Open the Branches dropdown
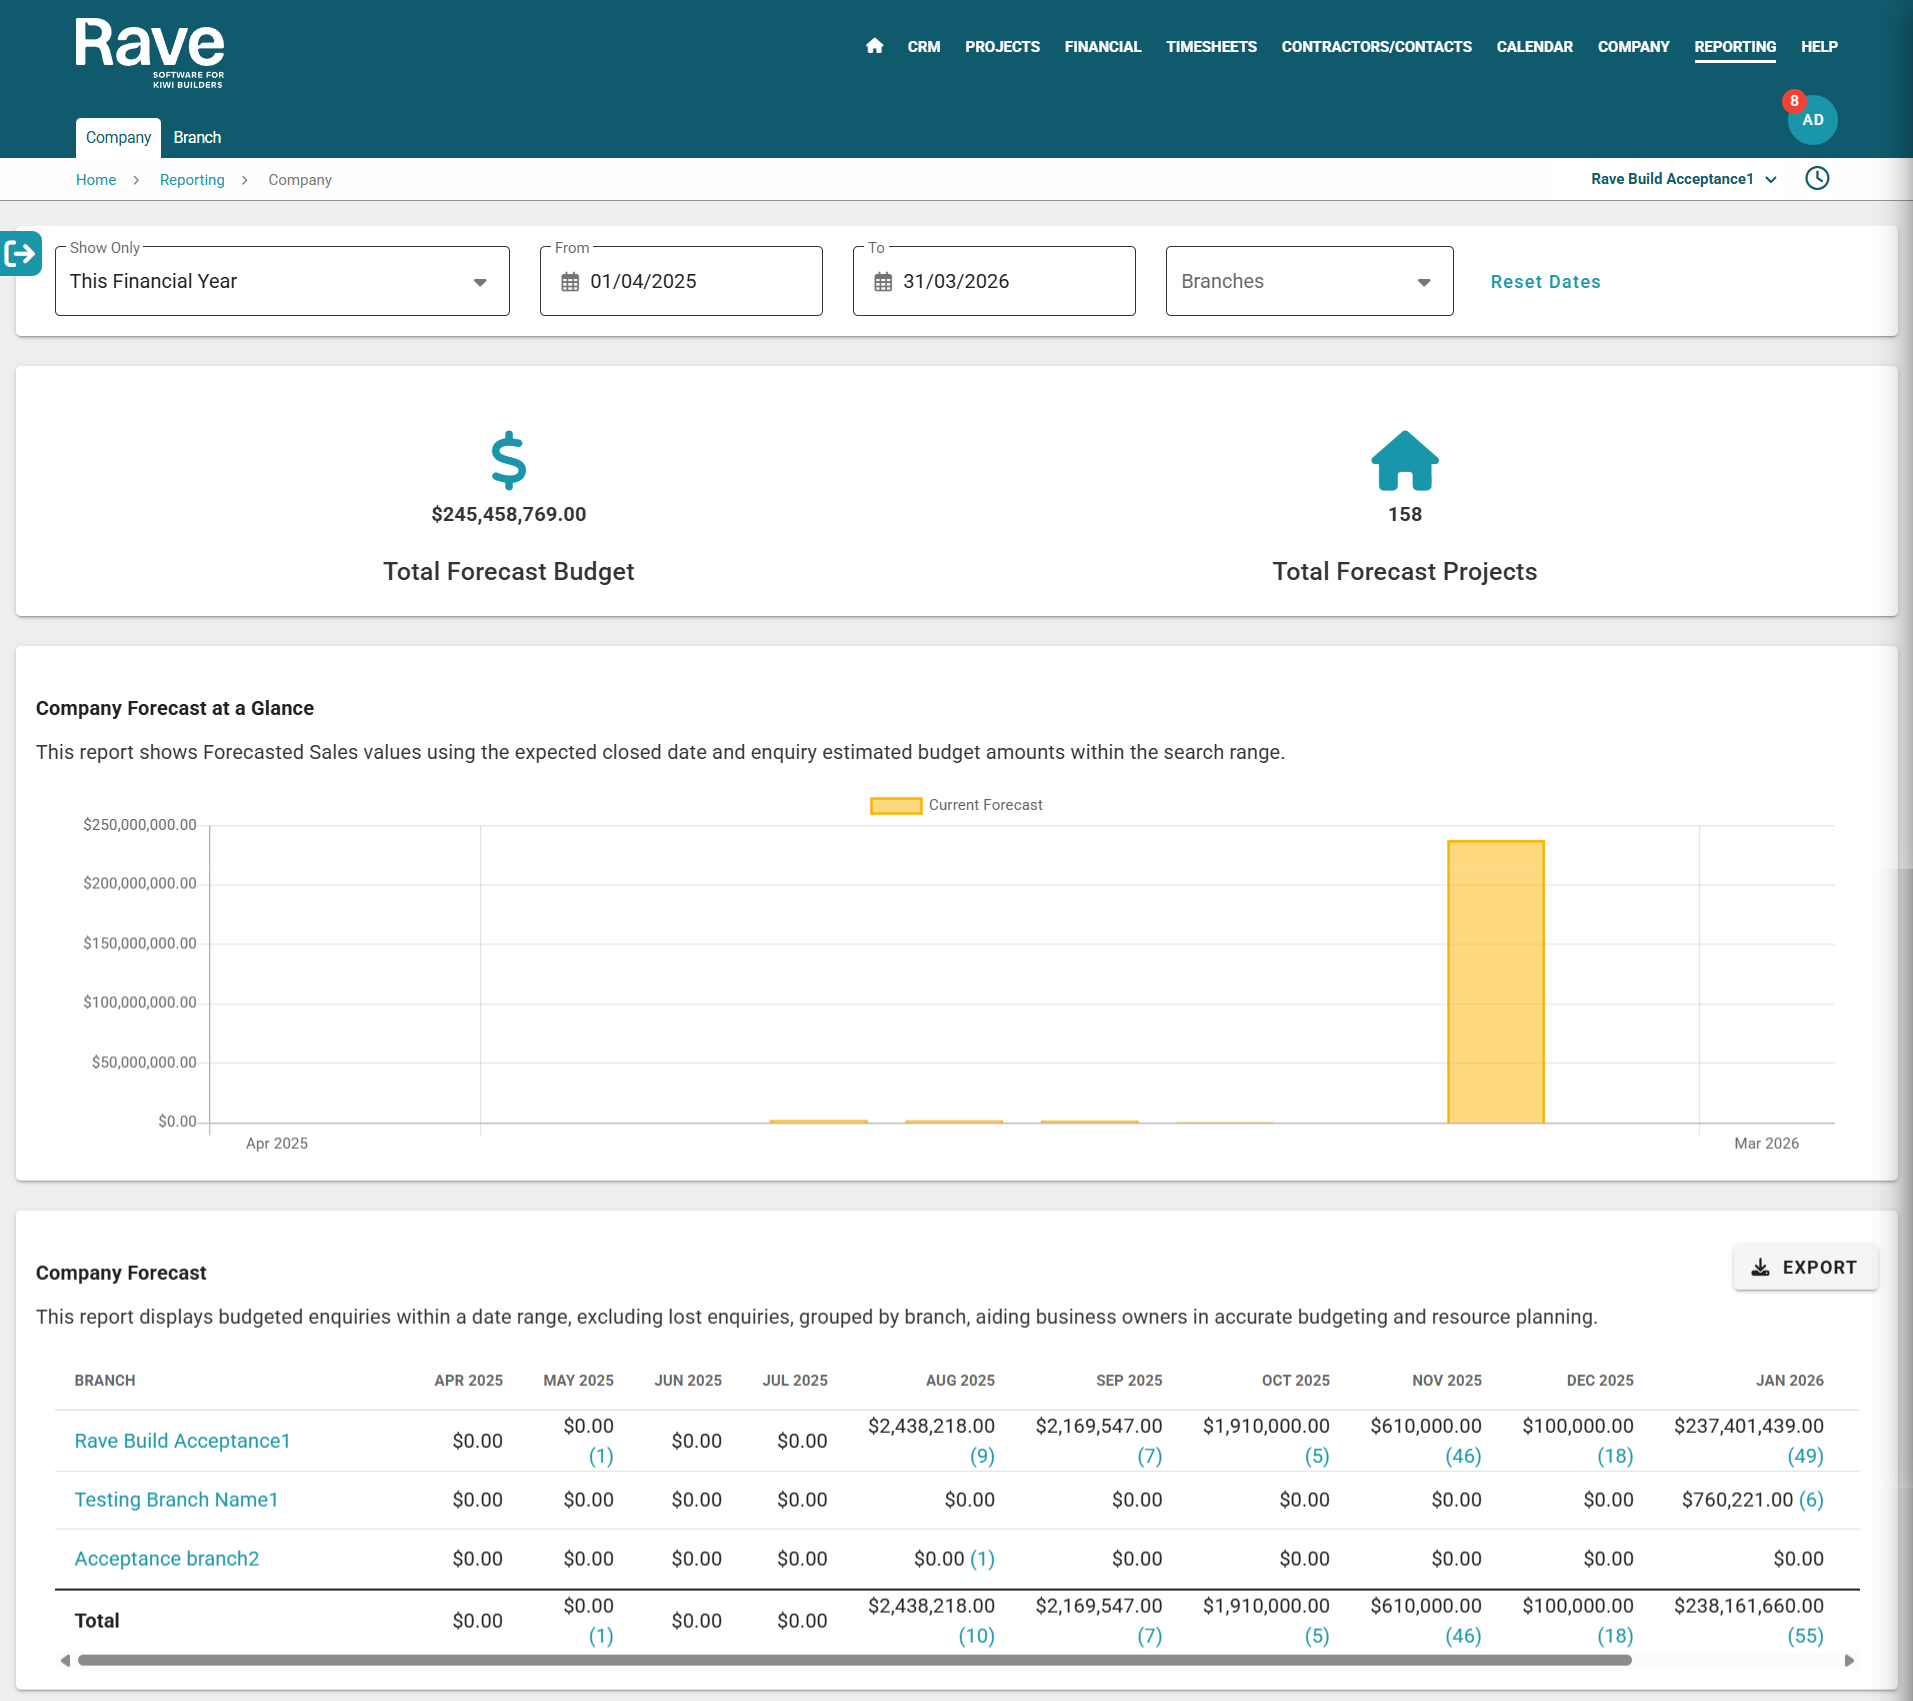The image size is (1913, 1701). coord(1308,282)
